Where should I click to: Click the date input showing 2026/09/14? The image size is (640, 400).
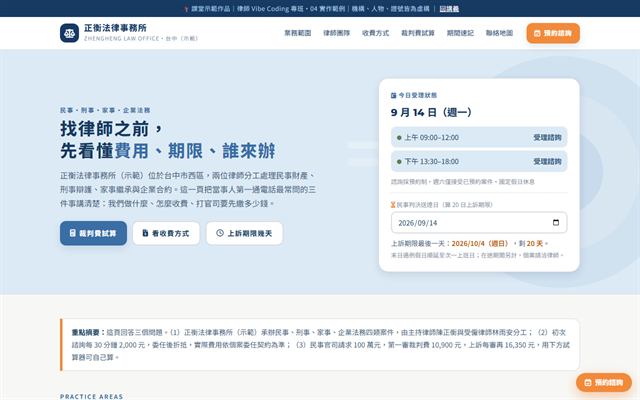pyautogui.click(x=479, y=222)
